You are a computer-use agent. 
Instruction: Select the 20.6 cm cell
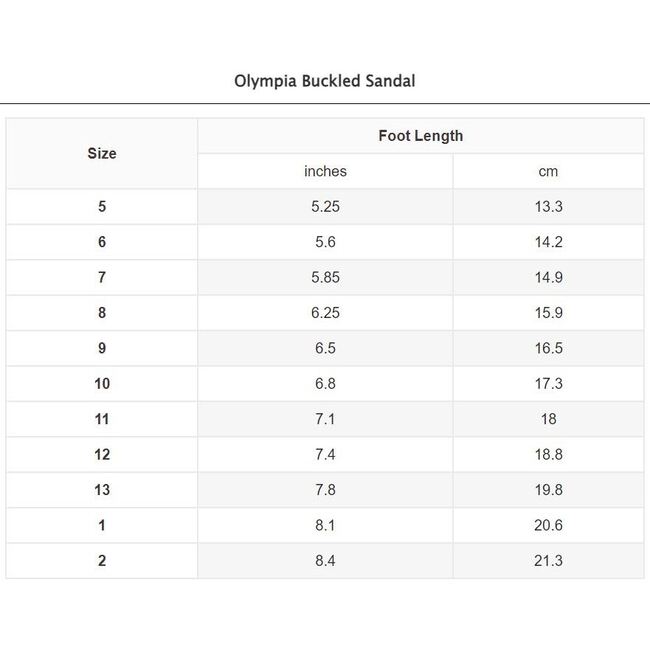548,525
